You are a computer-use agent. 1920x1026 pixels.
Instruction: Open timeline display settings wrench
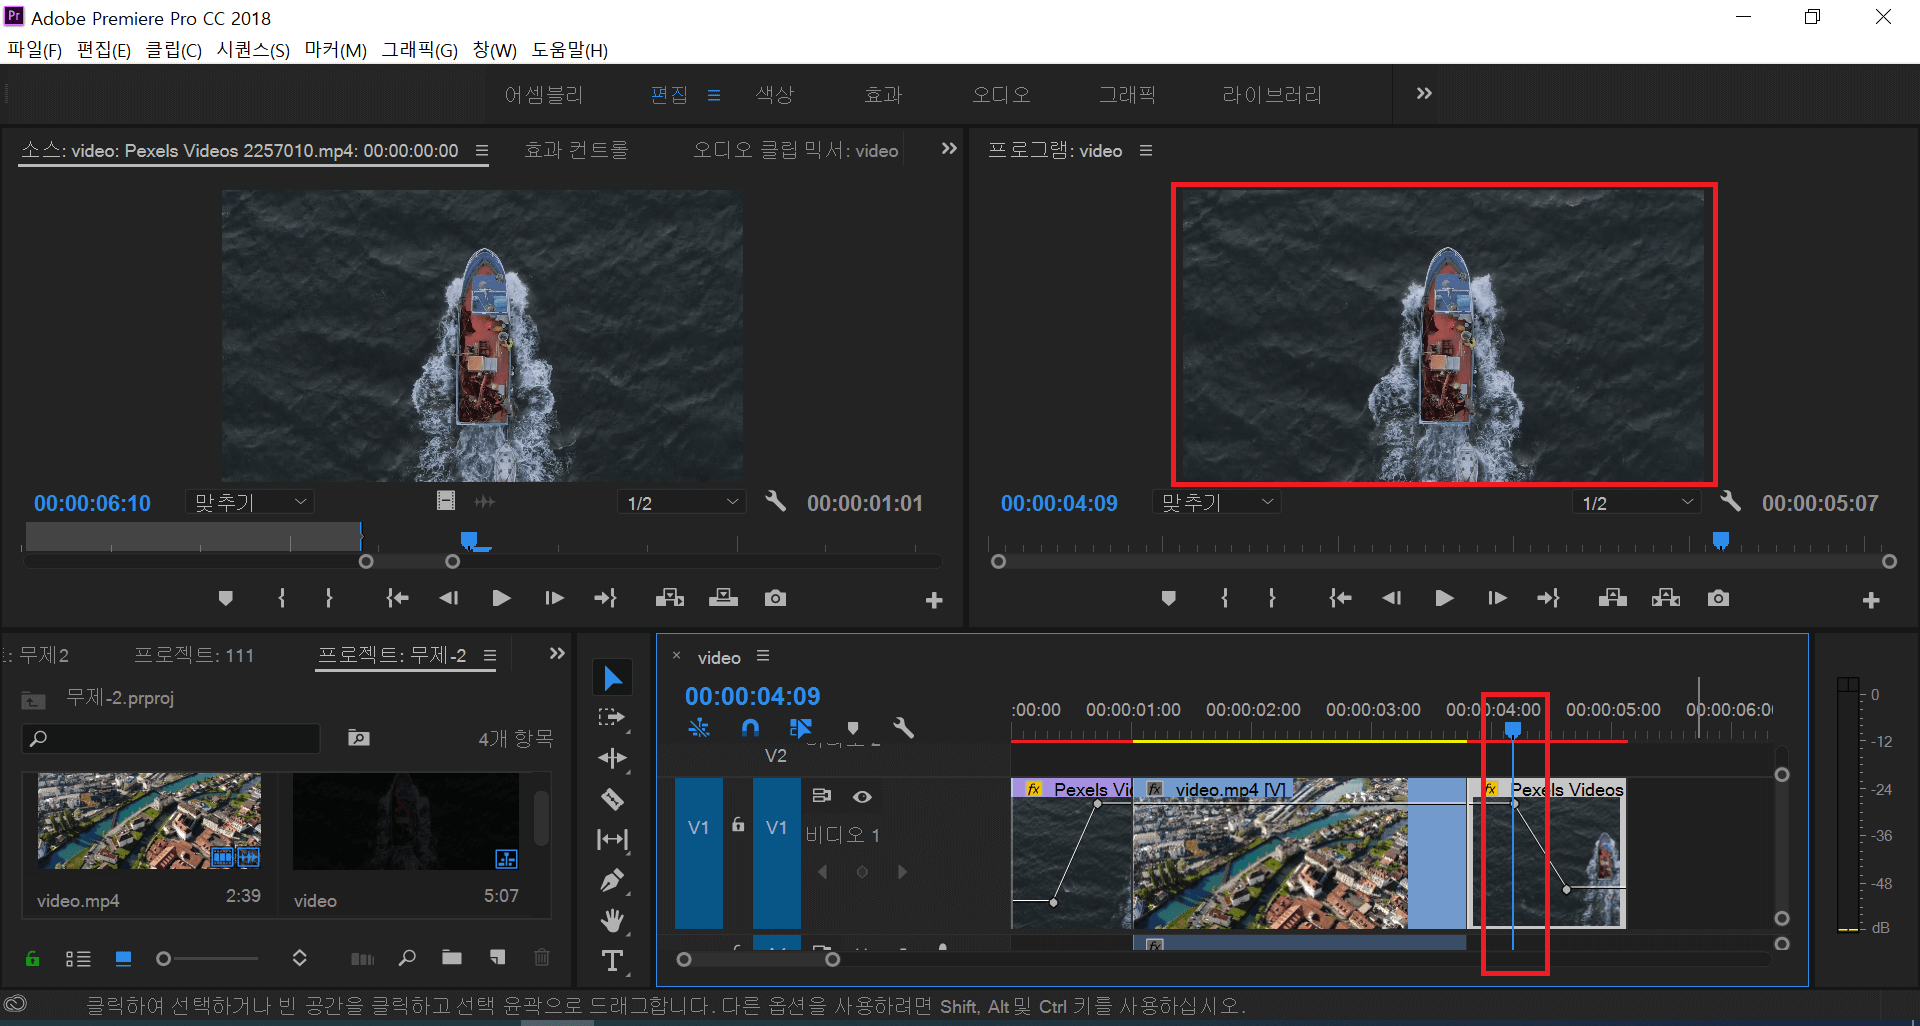(x=903, y=728)
